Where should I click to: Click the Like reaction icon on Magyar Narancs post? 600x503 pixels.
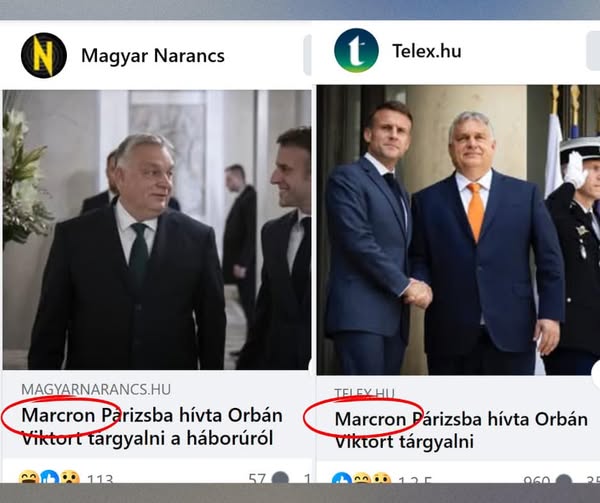(x=50, y=477)
